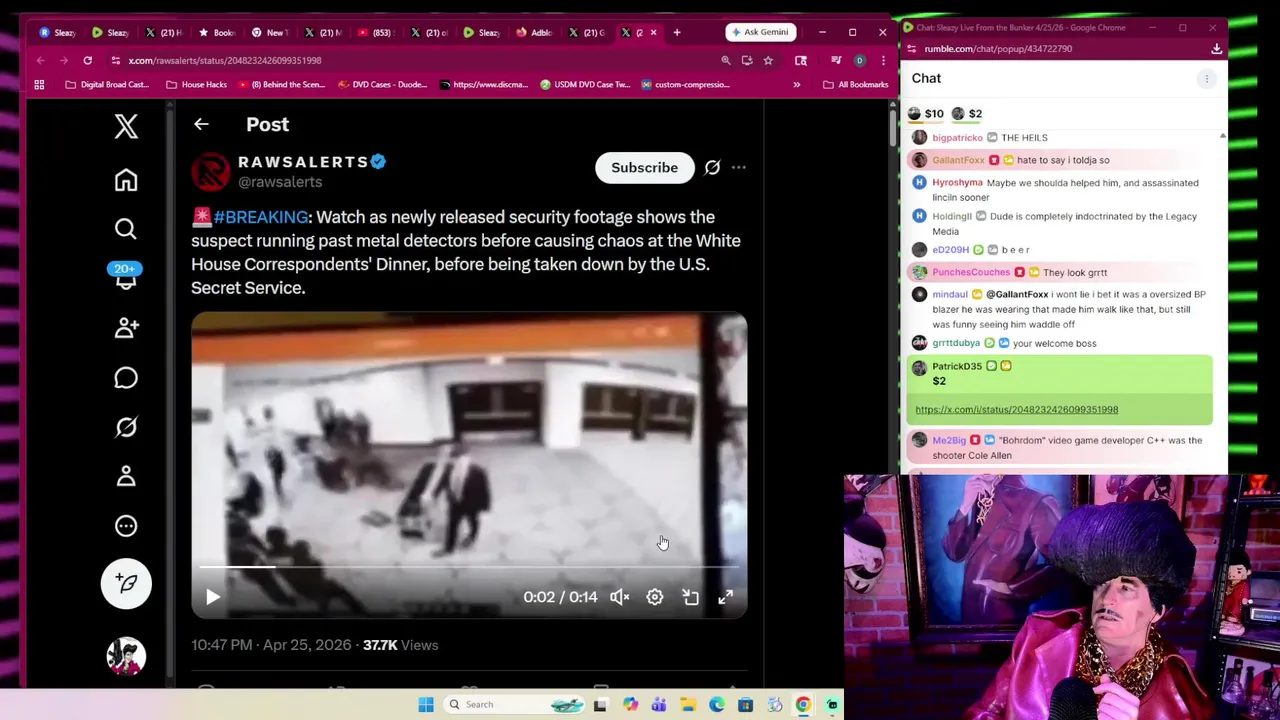The image size is (1280, 720).
Task: Open Profile in X sidebar
Action: point(126,476)
